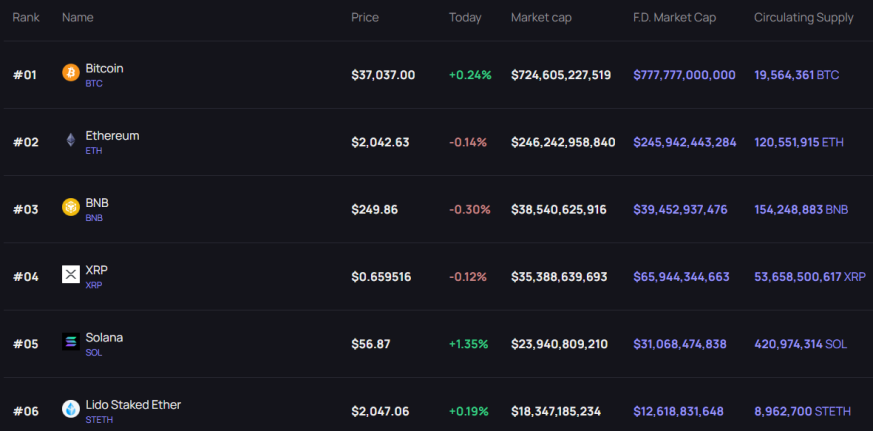Sort by the F.D. Market Cap header
The height and width of the screenshot is (431, 873).
point(675,18)
